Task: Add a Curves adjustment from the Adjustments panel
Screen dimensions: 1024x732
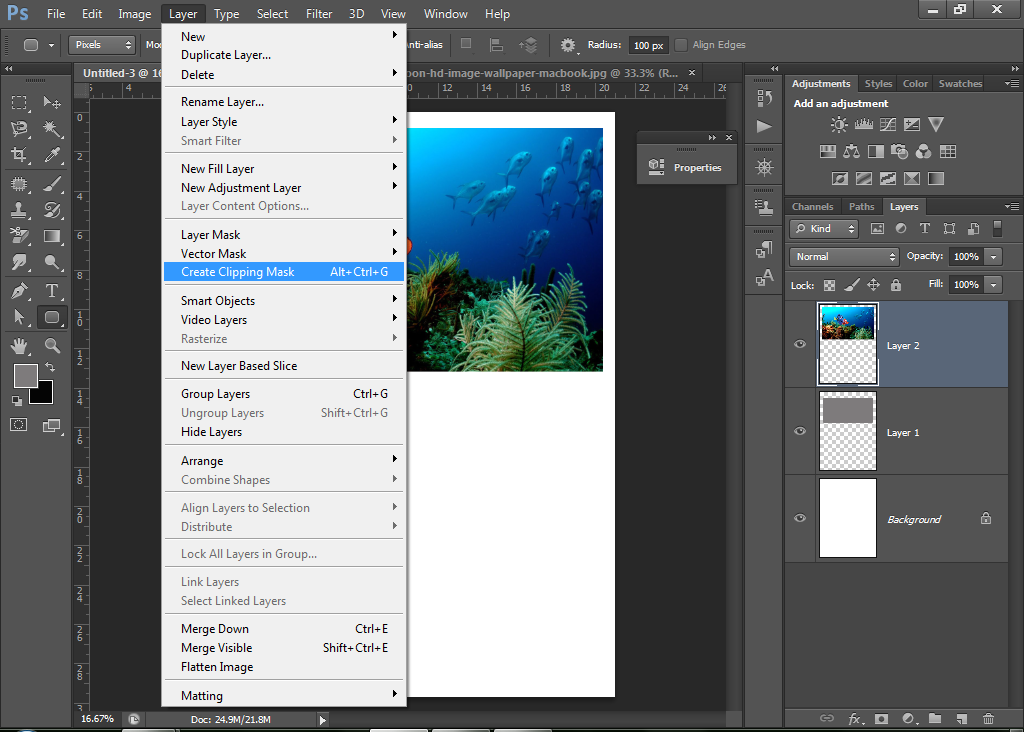Action: pyautogui.click(x=888, y=123)
